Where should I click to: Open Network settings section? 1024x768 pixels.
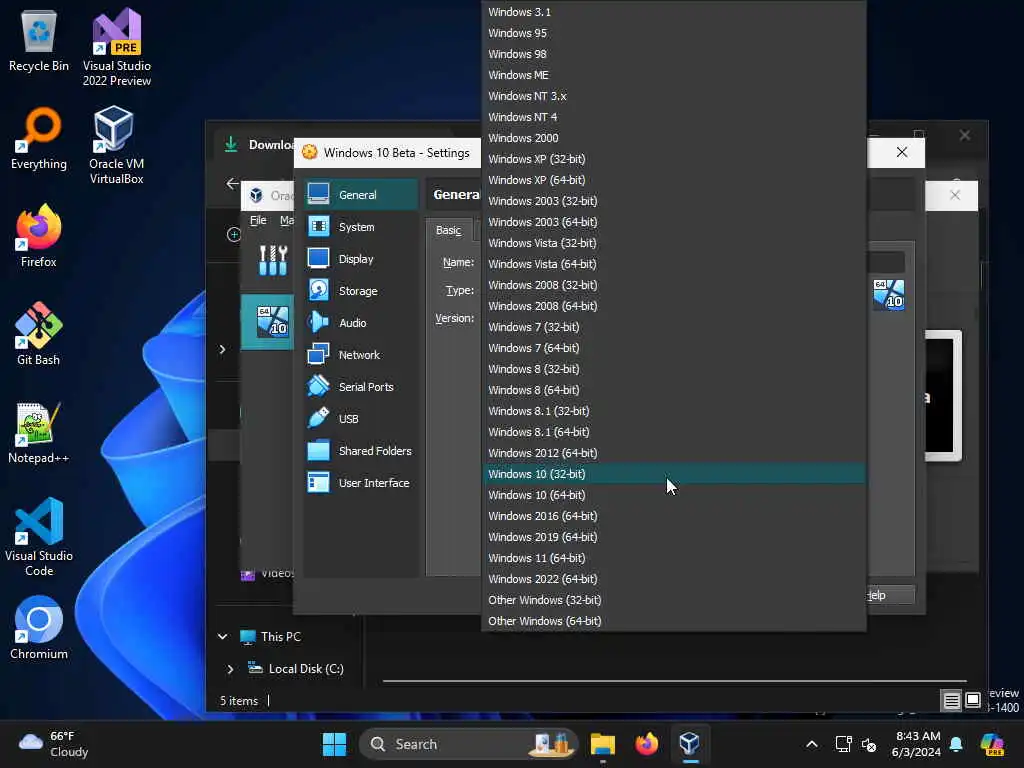click(360, 355)
